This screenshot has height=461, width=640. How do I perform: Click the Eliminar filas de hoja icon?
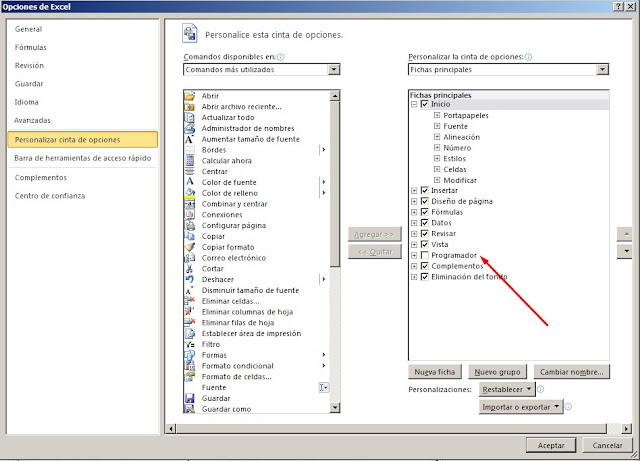click(189, 323)
